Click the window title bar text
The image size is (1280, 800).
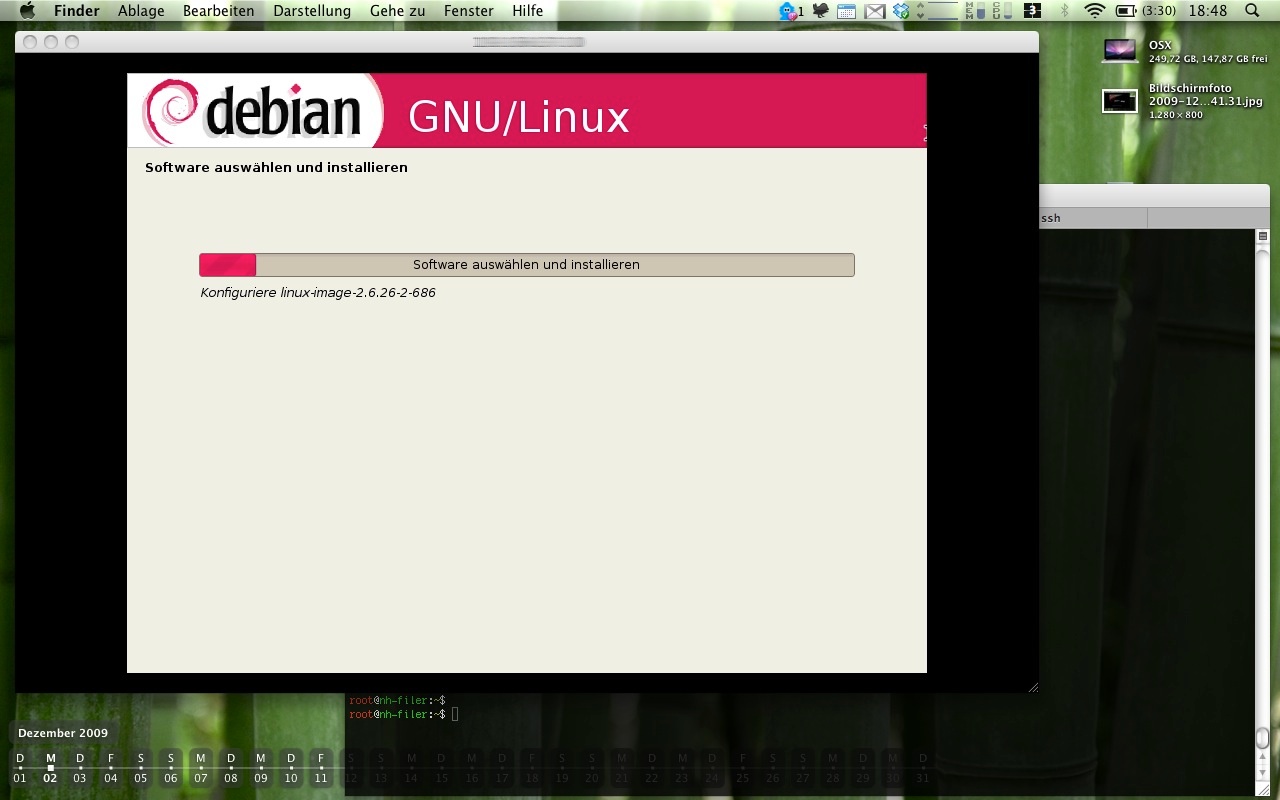tap(528, 42)
